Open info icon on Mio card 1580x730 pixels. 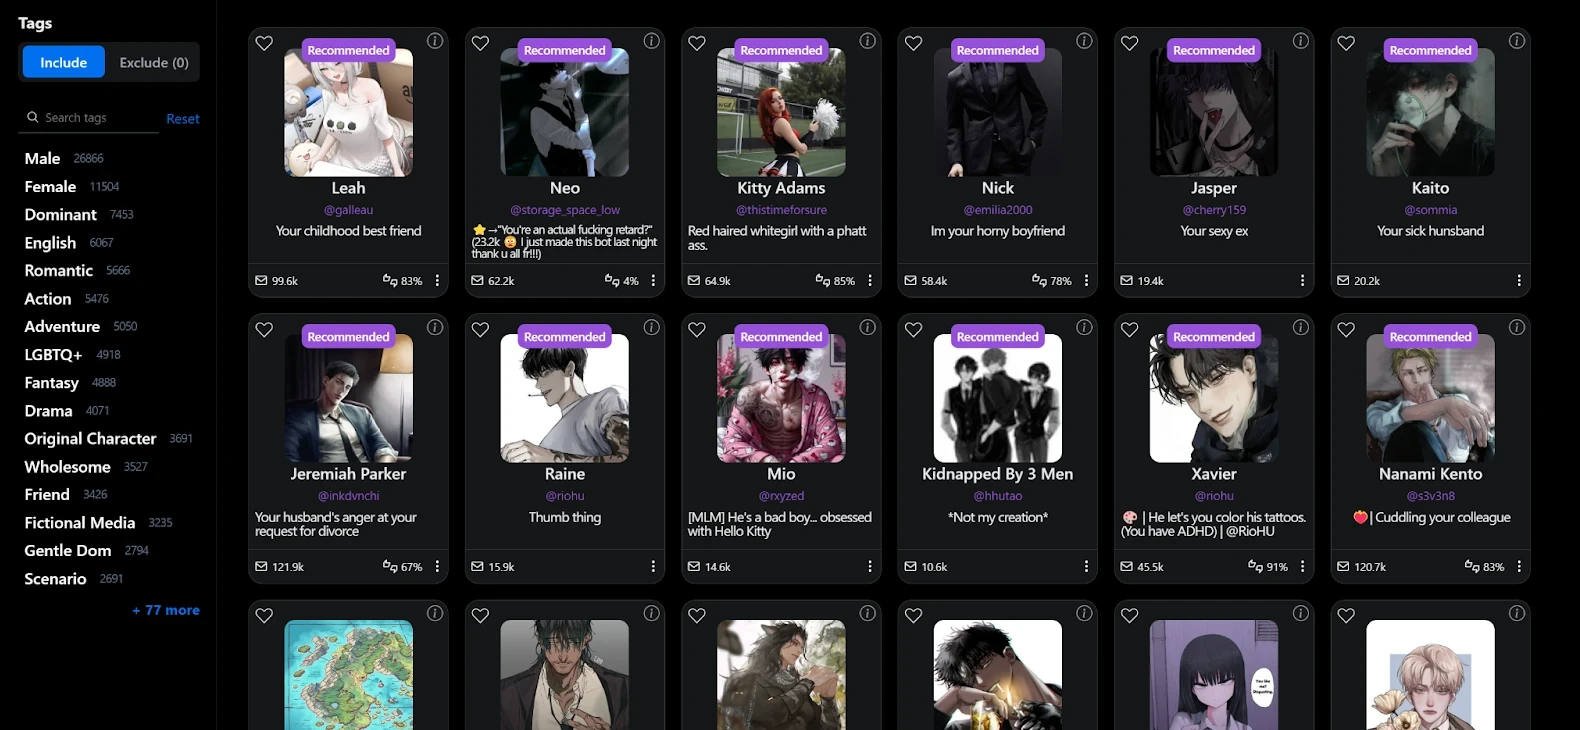[x=868, y=327]
